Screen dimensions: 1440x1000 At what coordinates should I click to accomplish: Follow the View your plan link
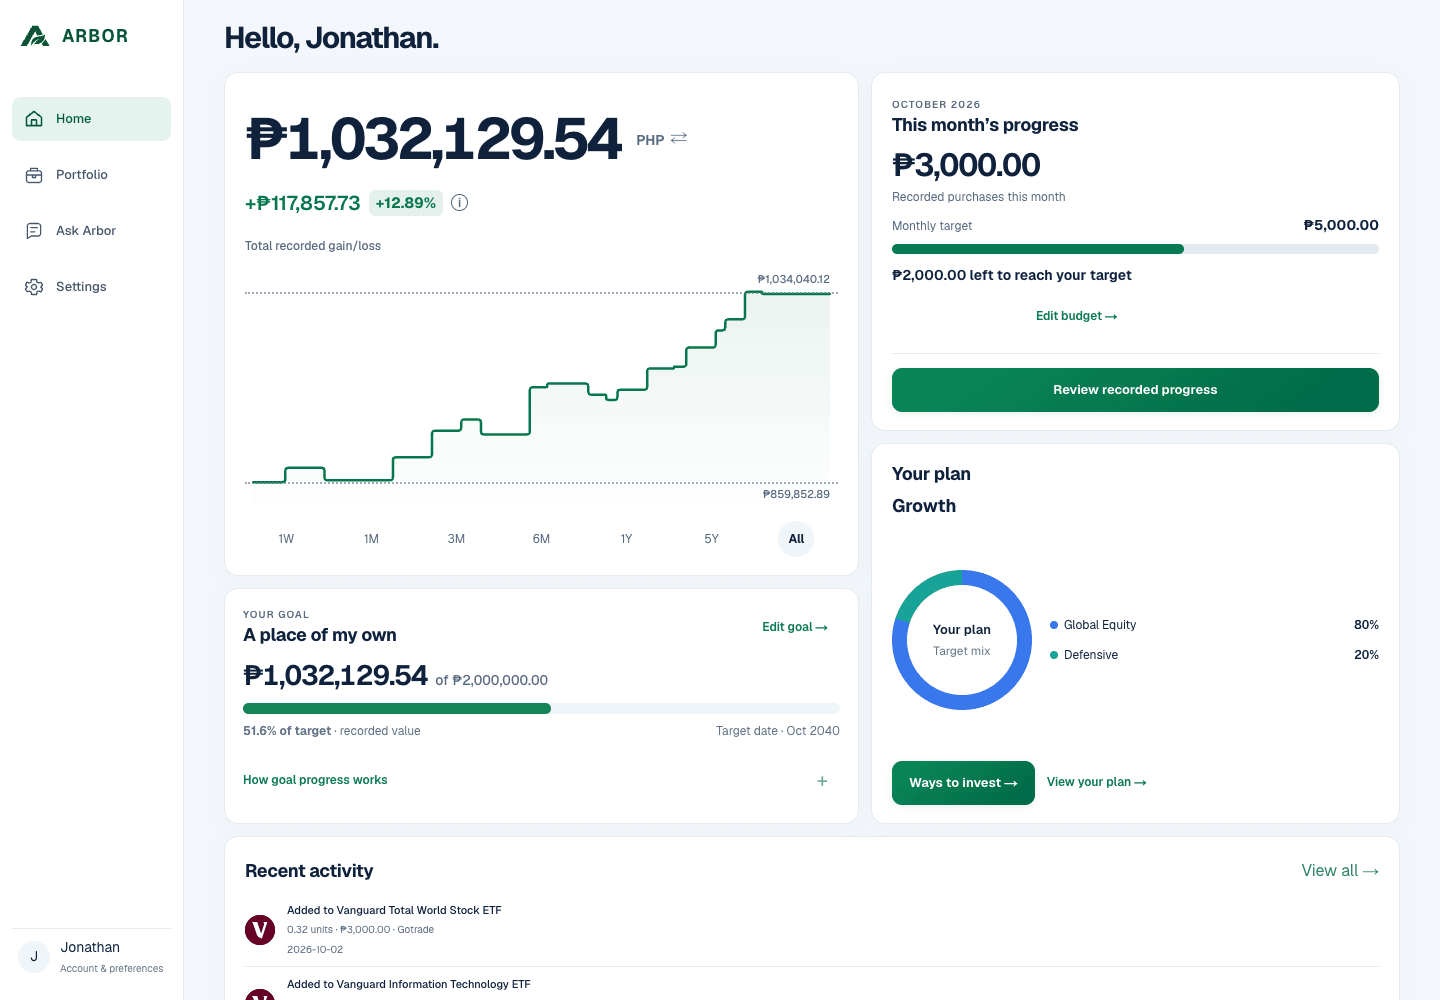[x=1096, y=782]
